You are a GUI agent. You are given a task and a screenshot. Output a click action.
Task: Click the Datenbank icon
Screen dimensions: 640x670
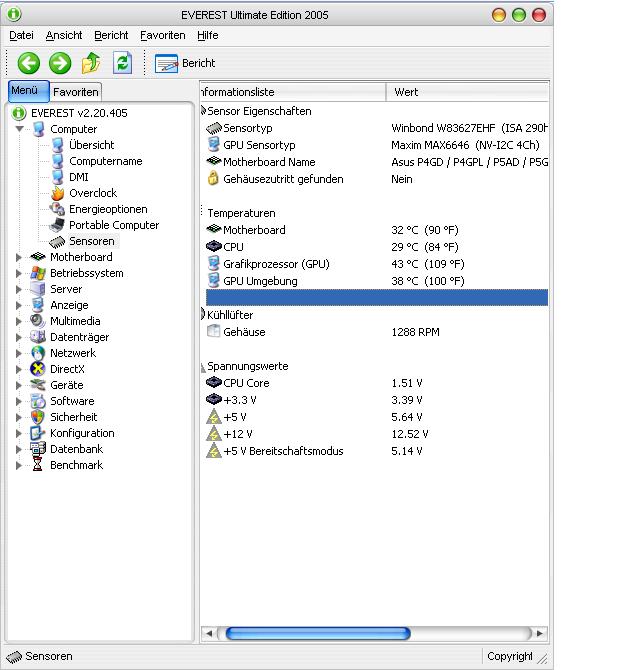pos(38,449)
